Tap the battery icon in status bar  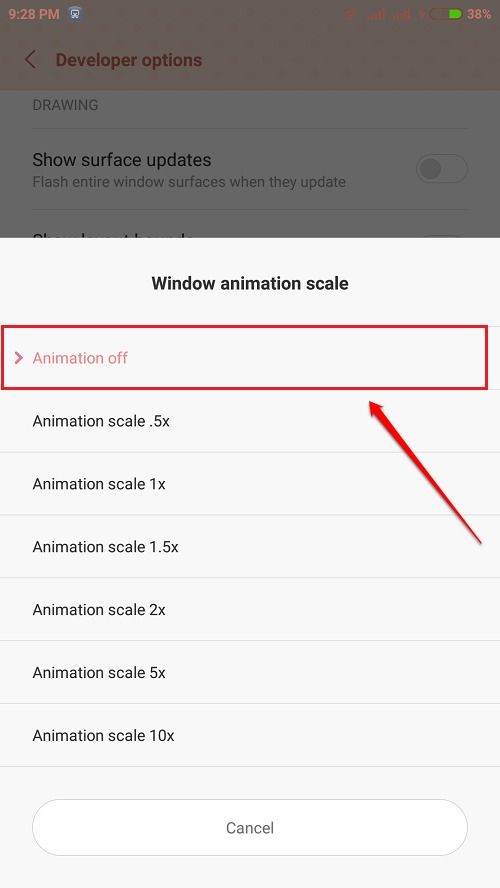coord(446,14)
